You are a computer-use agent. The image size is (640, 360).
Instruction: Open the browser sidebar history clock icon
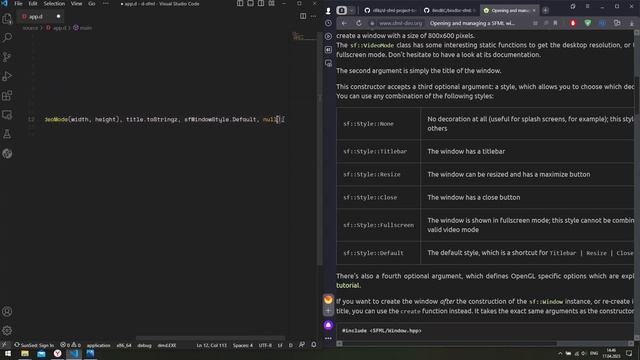328,23
